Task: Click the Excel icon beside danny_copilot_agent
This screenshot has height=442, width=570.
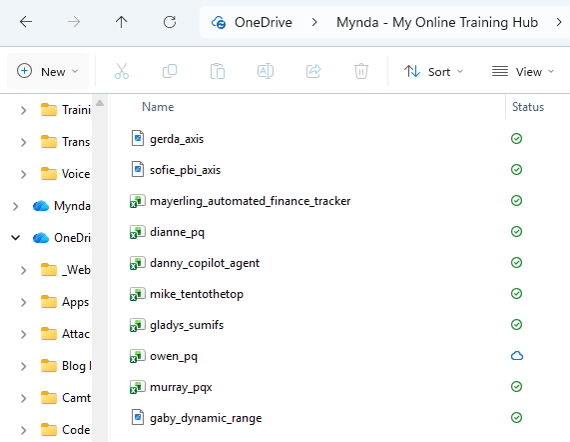Action: [x=138, y=263]
